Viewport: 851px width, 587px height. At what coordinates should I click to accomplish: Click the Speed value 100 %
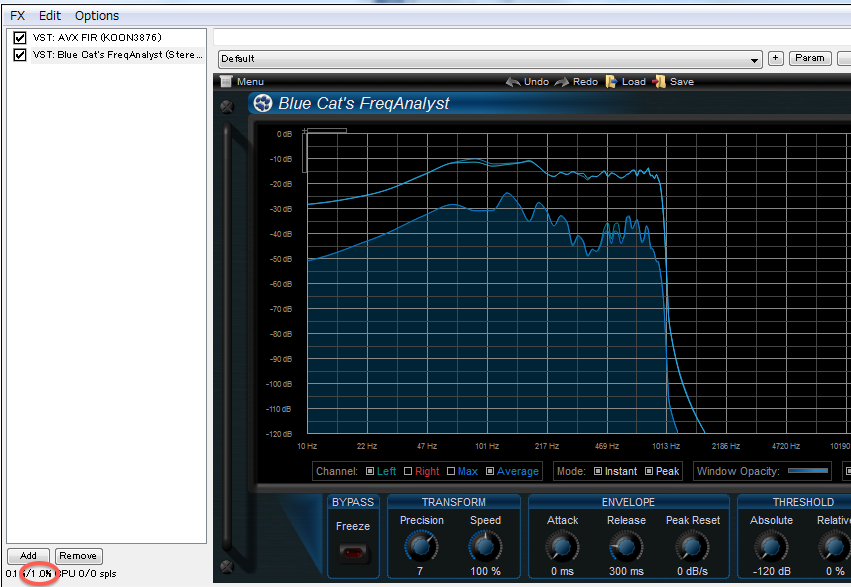(485, 571)
